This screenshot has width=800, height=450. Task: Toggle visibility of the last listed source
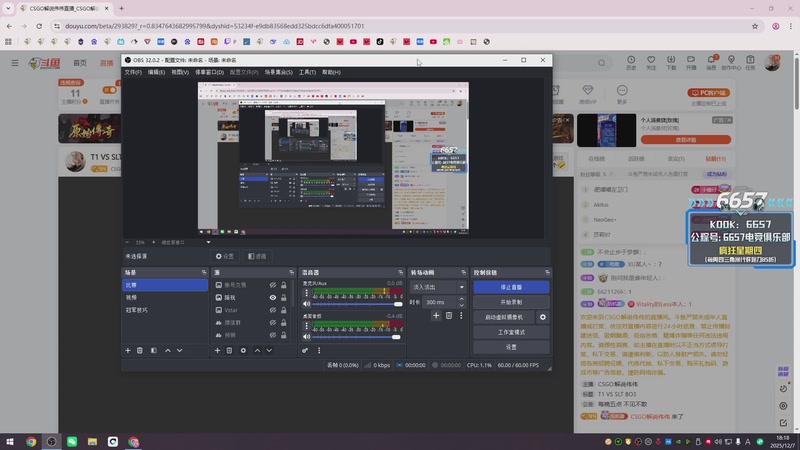click(x=273, y=335)
